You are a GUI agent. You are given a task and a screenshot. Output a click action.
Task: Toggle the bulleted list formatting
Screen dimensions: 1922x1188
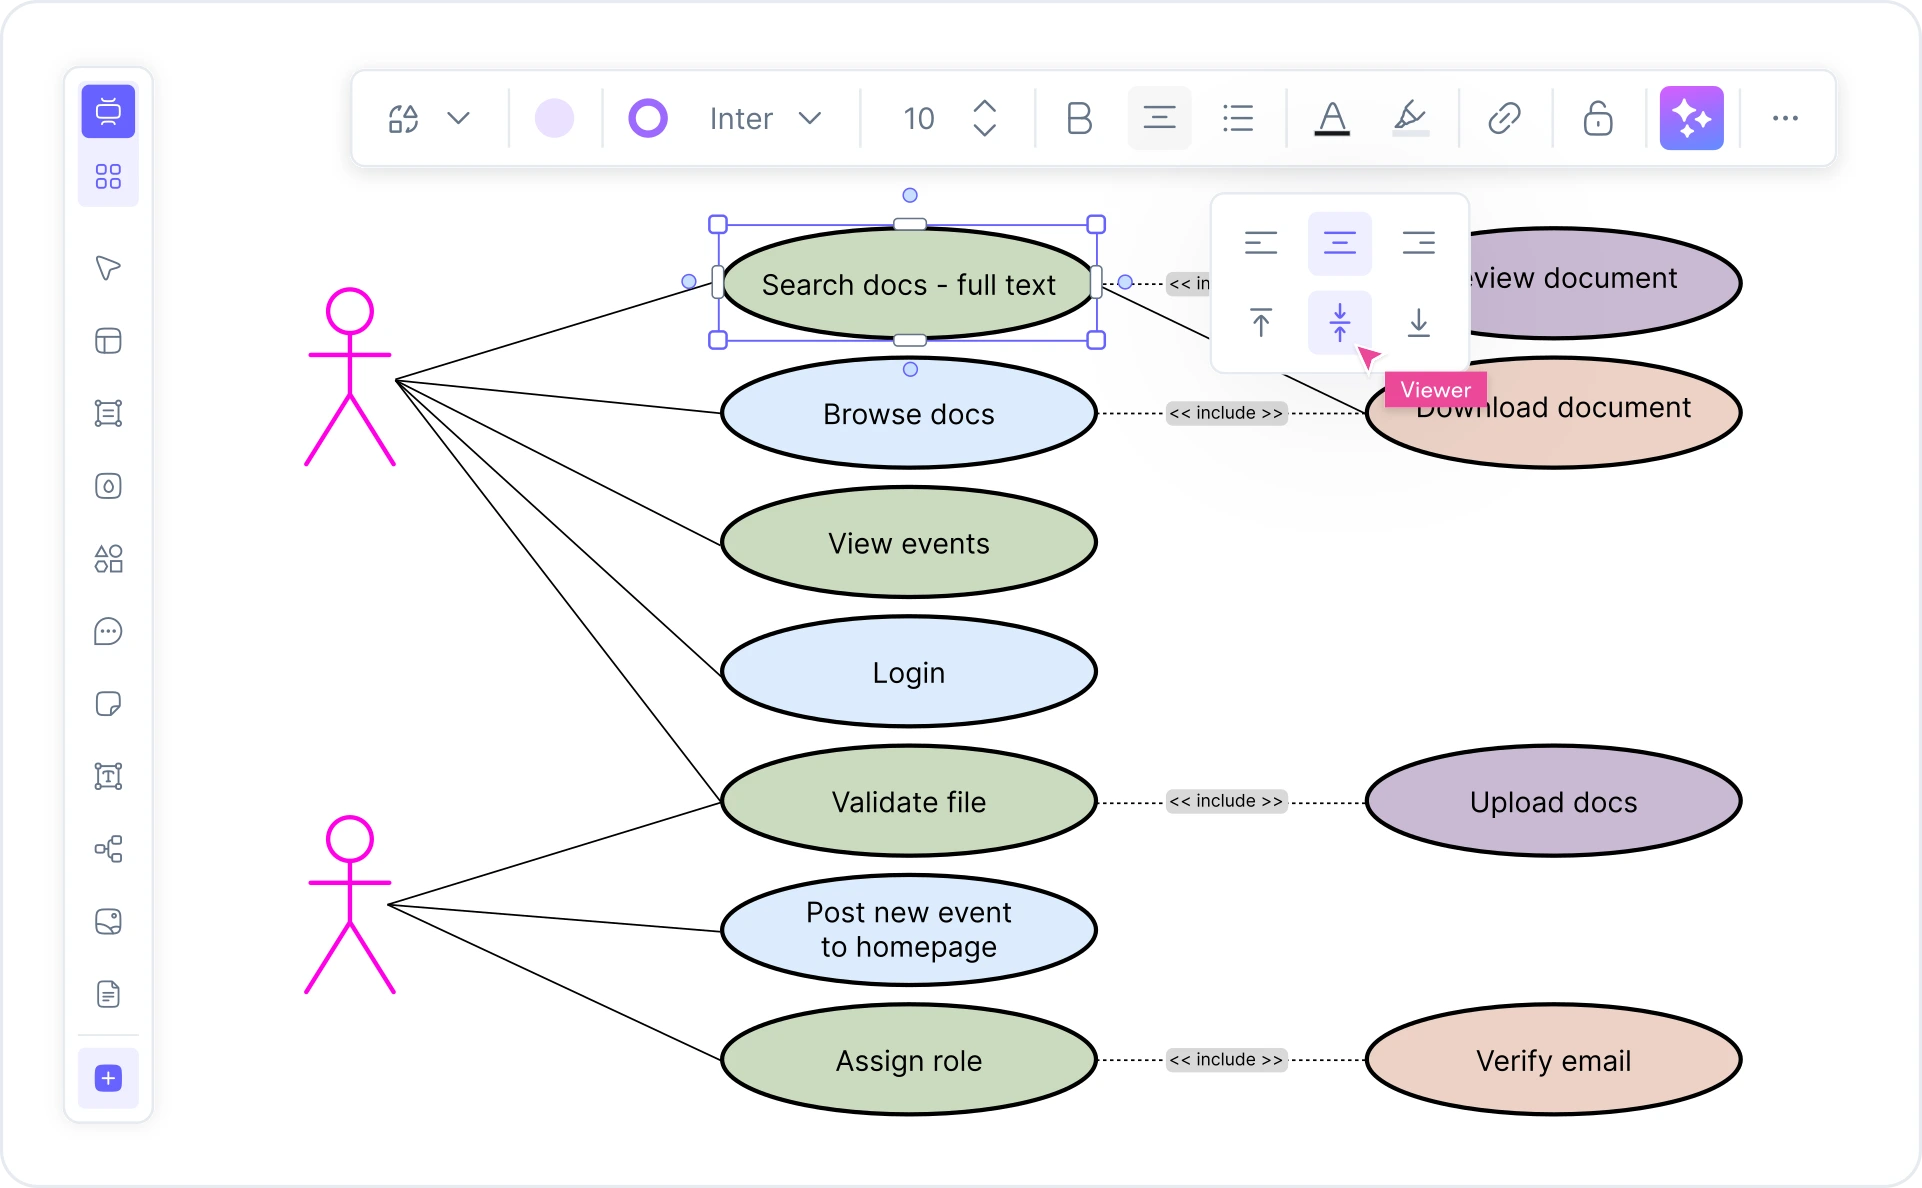click(x=1237, y=118)
